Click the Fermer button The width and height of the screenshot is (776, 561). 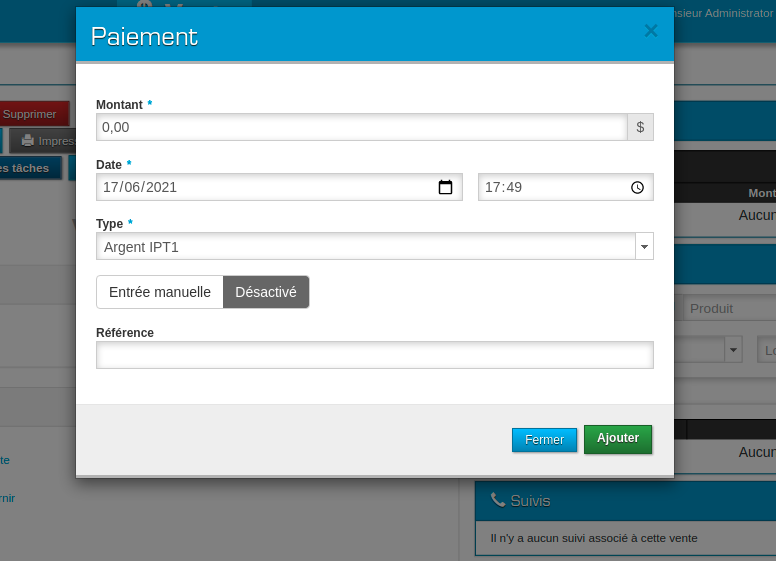[x=544, y=440]
